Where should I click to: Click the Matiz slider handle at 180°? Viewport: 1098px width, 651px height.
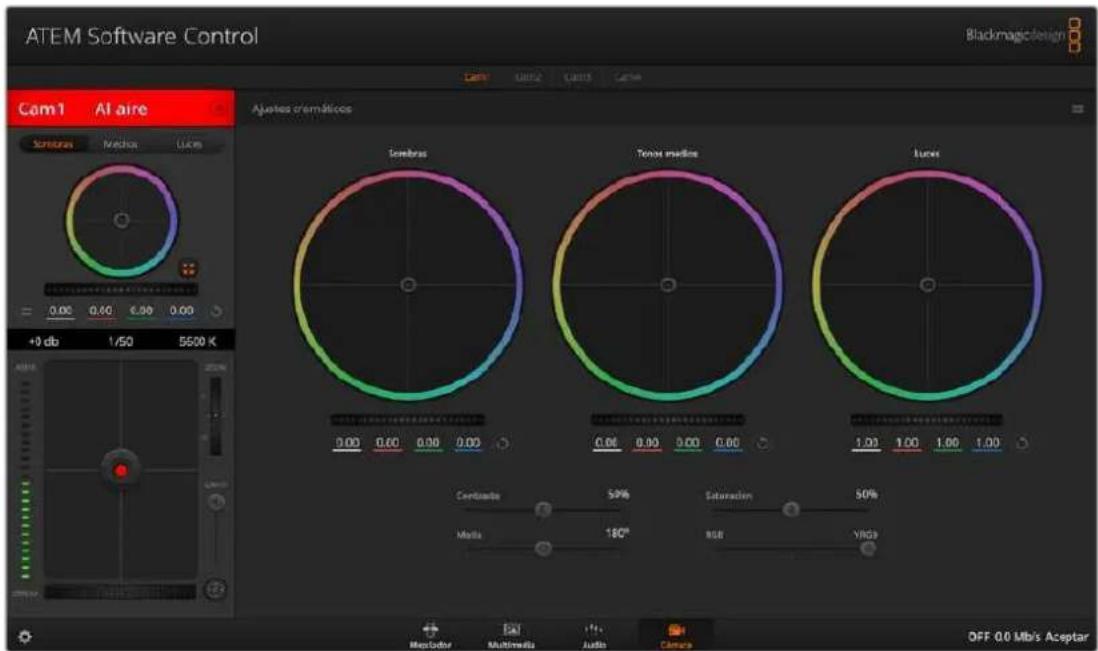[543, 548]
